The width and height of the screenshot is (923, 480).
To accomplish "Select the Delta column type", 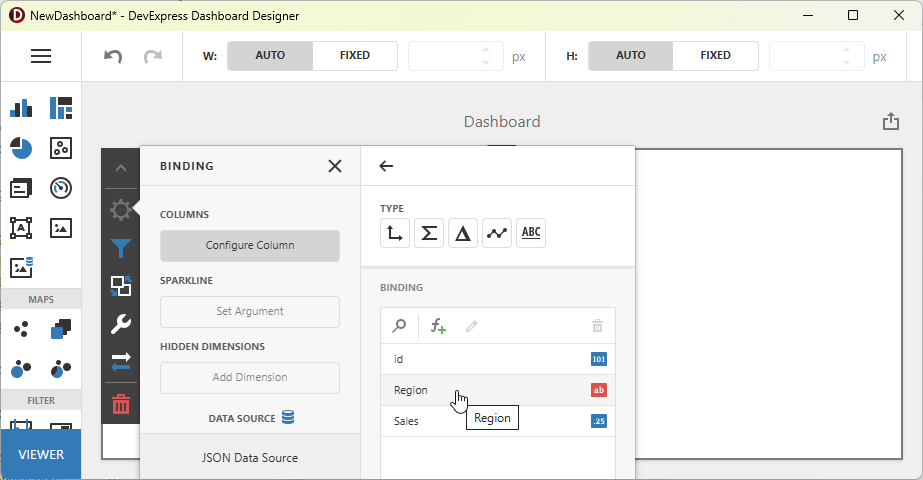I will coord(463,233).
